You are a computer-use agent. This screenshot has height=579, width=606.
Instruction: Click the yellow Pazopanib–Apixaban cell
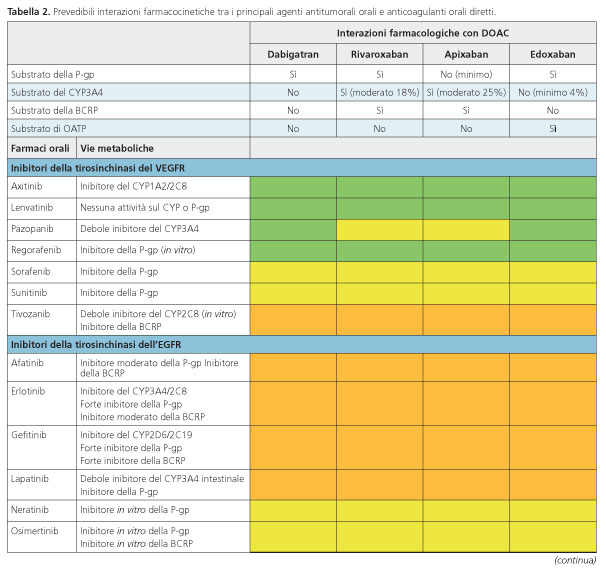(466, 230)
